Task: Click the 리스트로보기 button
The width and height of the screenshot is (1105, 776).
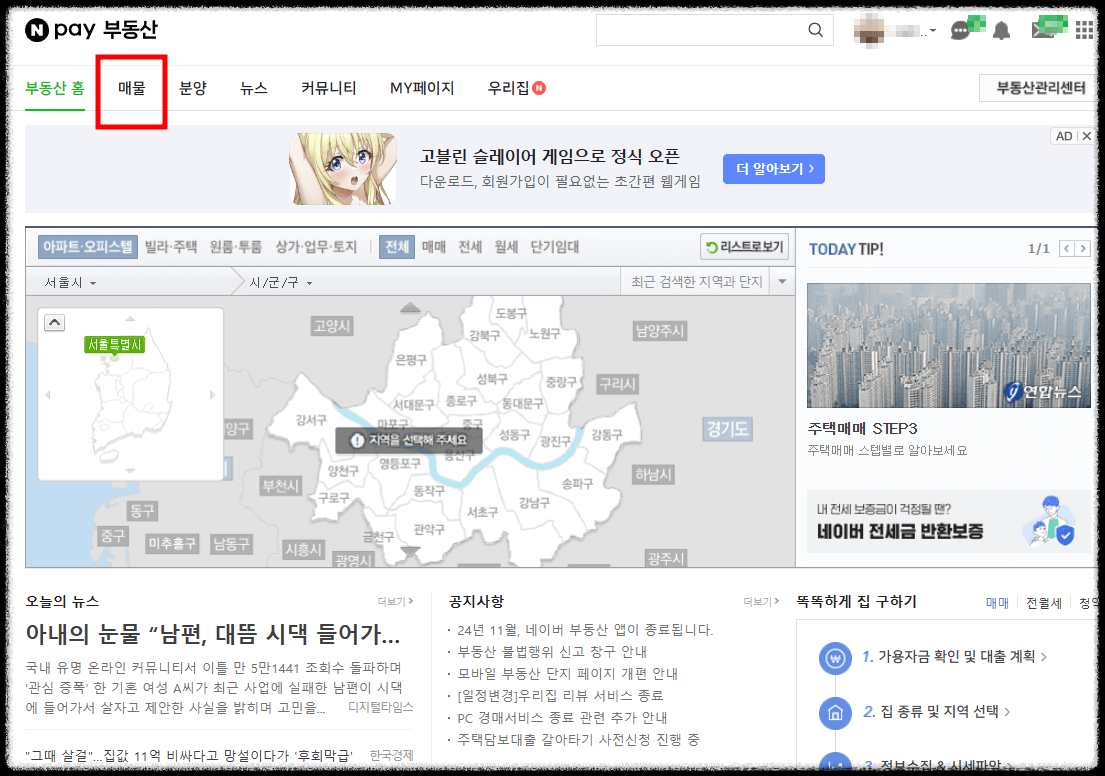Action: tap(744, 247)
